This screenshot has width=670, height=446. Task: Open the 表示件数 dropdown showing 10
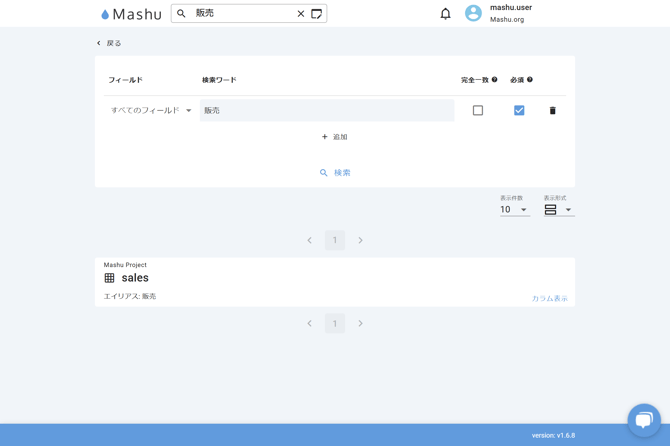[x=514, y=210]
